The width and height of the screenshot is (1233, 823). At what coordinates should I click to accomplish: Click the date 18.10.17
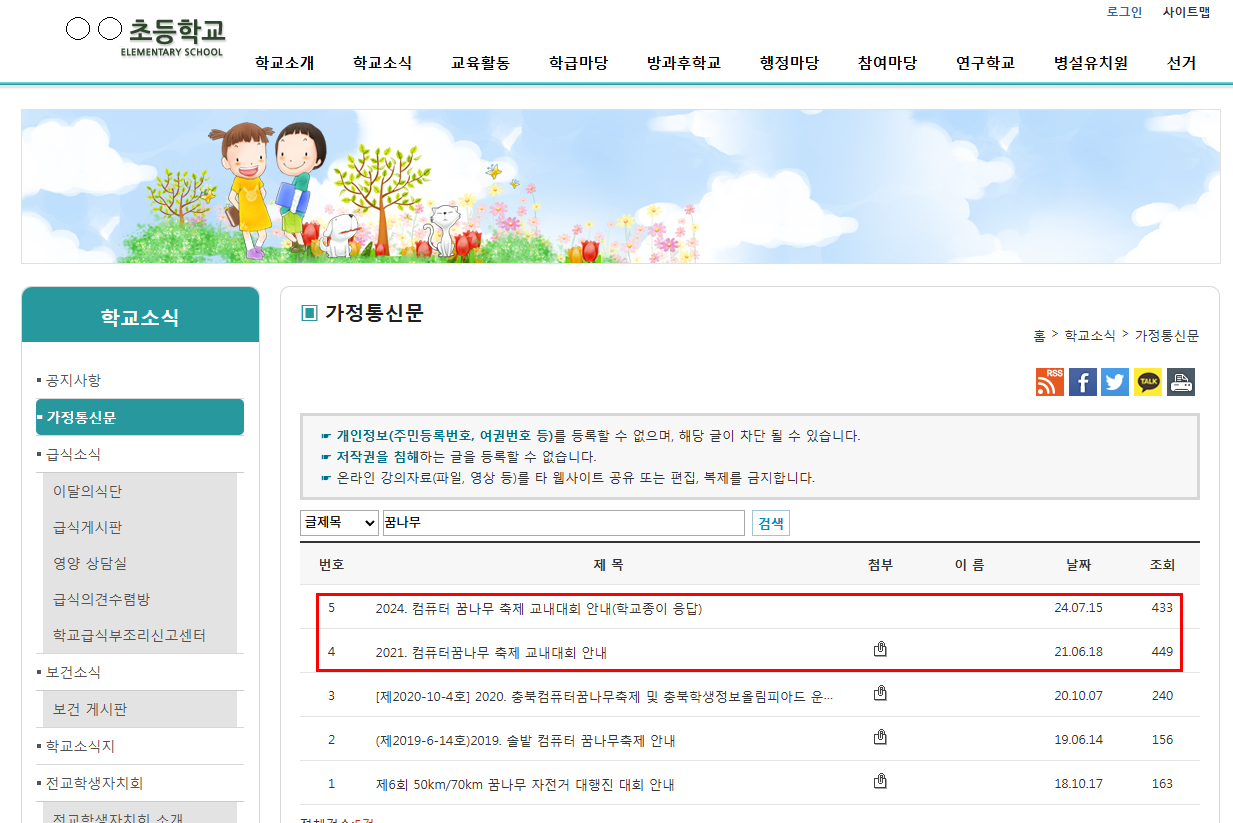click(x=1078, y=784)
